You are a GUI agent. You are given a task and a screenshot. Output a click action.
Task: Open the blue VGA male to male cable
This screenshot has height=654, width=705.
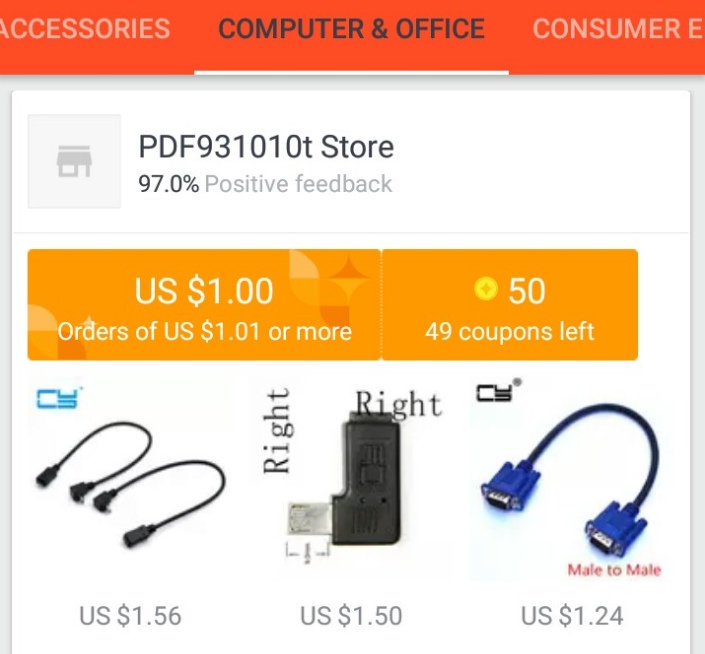tap(572, 479)
